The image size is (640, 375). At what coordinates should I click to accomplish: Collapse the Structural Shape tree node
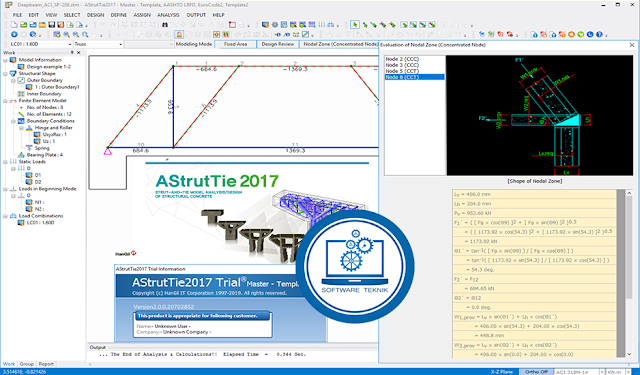point(5,73)
